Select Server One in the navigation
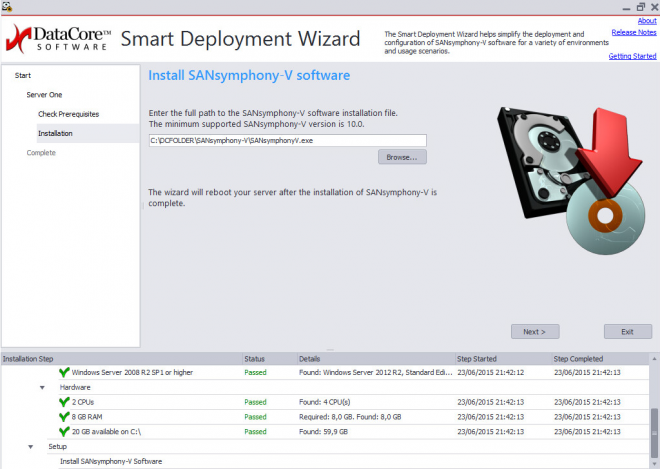Viewport: 660px width, 469px height. 44,95
